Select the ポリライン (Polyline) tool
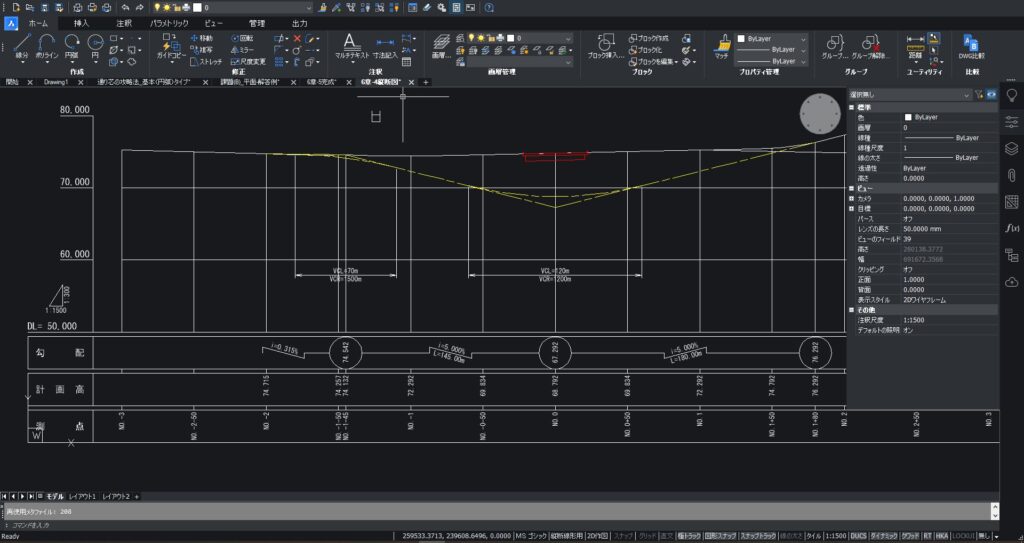The height and width of the screenshot is (543, 1024). 46,47
